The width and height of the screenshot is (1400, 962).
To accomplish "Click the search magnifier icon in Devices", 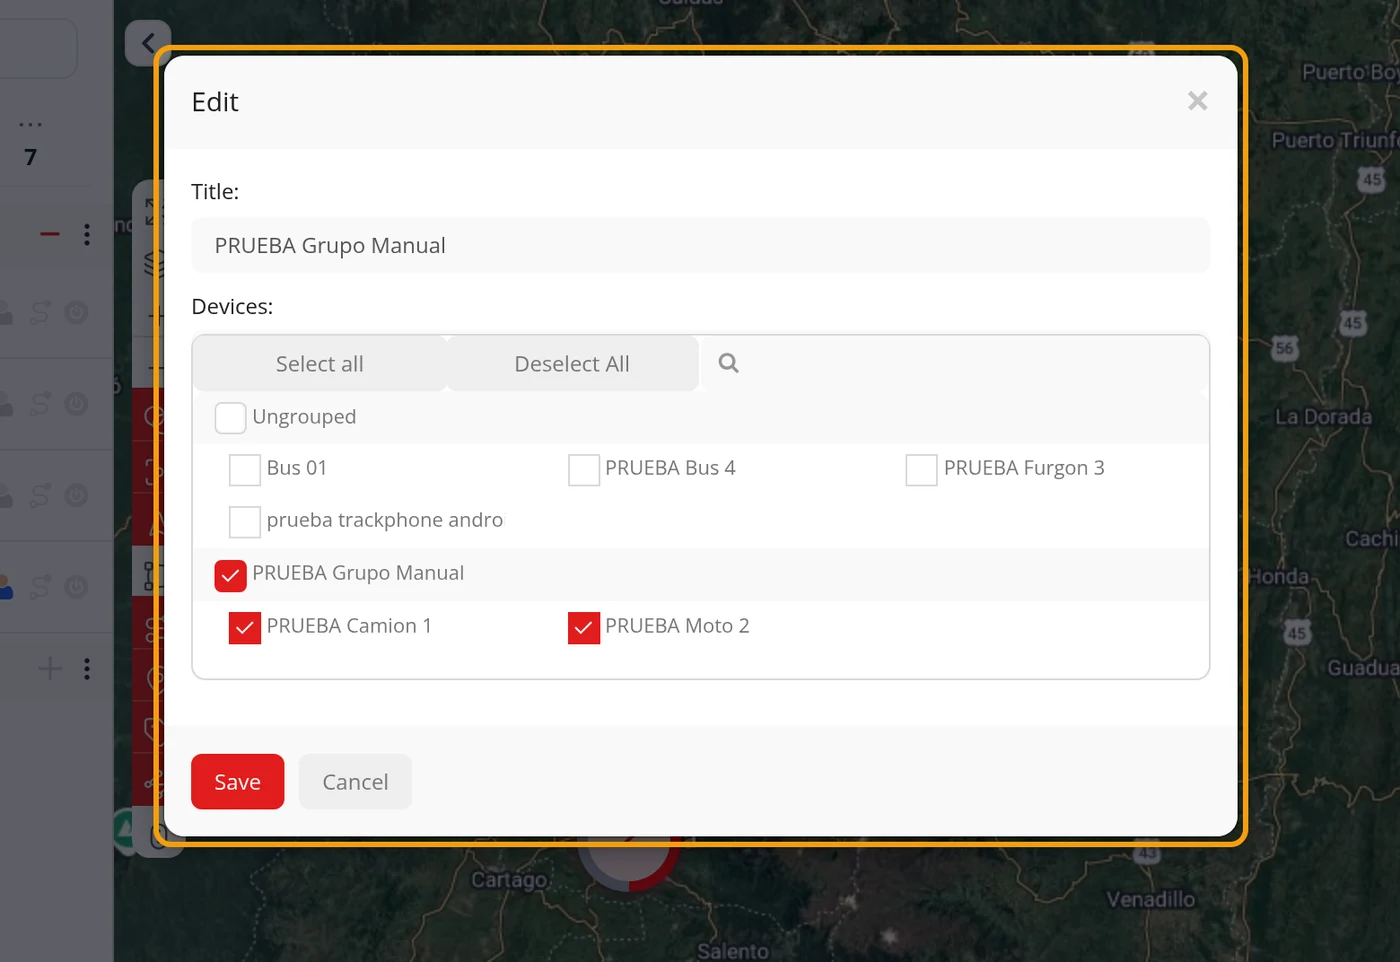I will pyautogui.click(x=729, y=363).
